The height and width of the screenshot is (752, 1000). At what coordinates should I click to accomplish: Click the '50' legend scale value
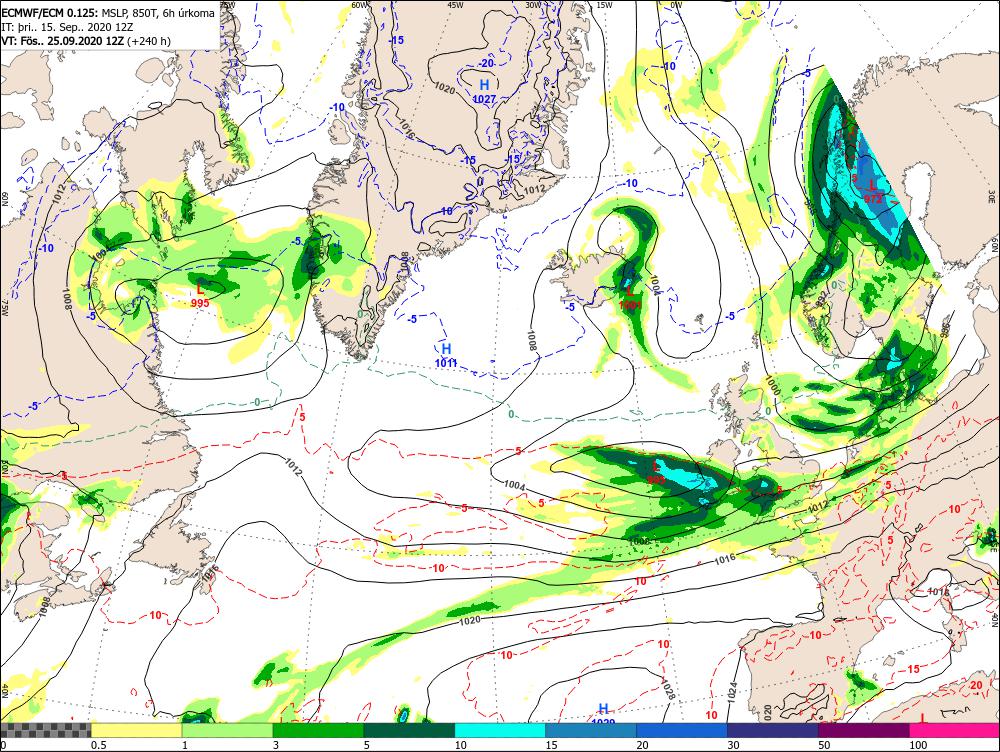pyautogui.click(x=825, y=745)
